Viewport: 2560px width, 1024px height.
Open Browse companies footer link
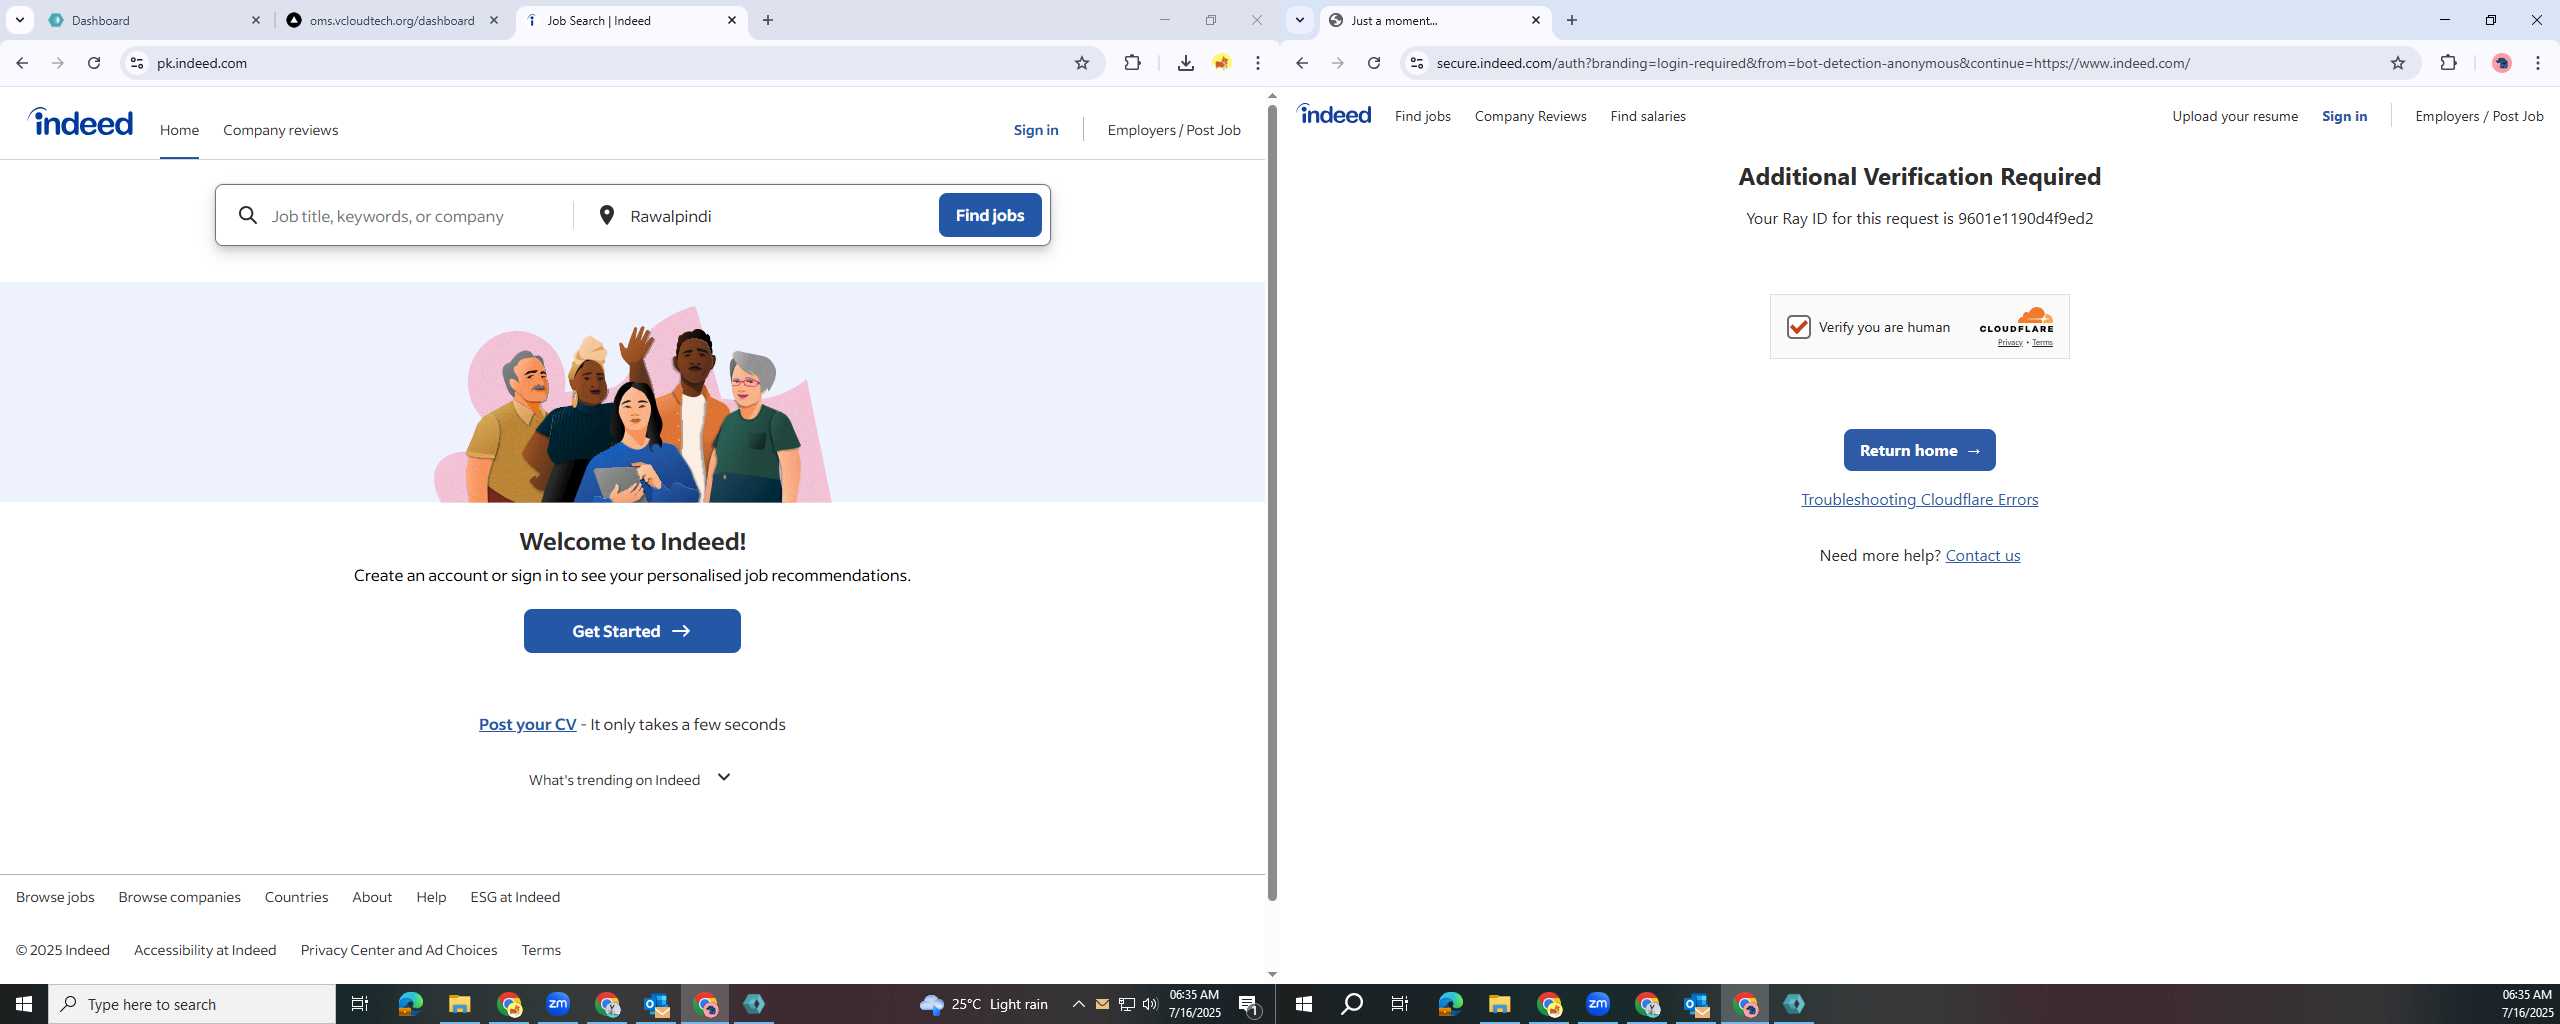(179, 897)
